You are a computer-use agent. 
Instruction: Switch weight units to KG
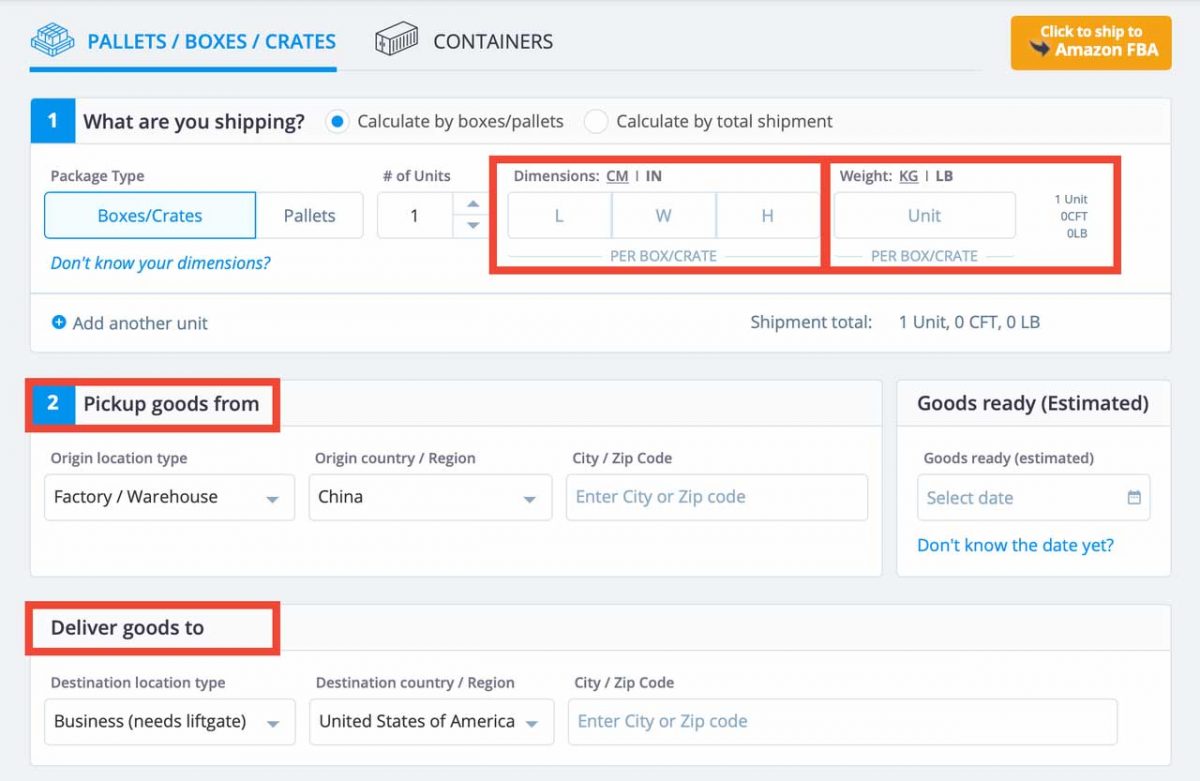click(x=908, y=175)
